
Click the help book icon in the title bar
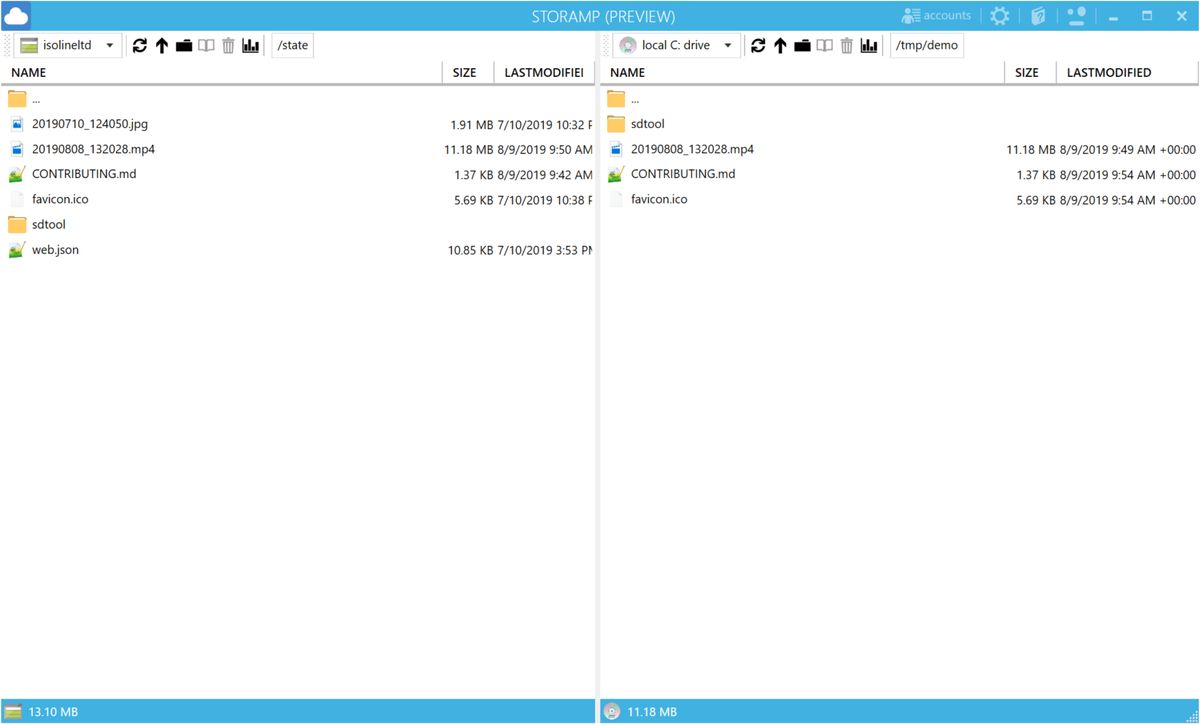pyautogui.click(x=1036, y=15)
